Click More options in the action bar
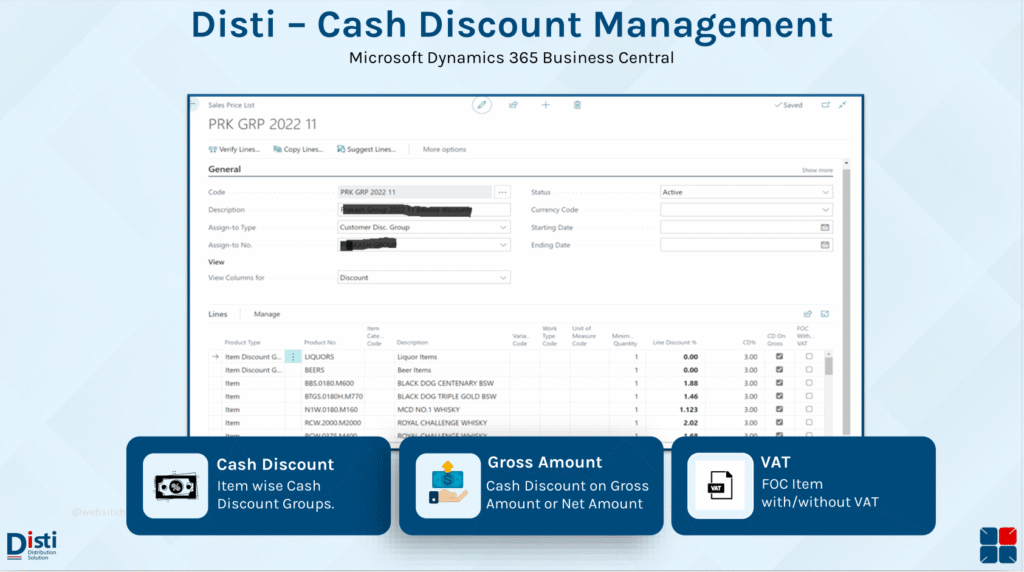Viewport: 1024px width, 572px height. [x=444, y=149]
